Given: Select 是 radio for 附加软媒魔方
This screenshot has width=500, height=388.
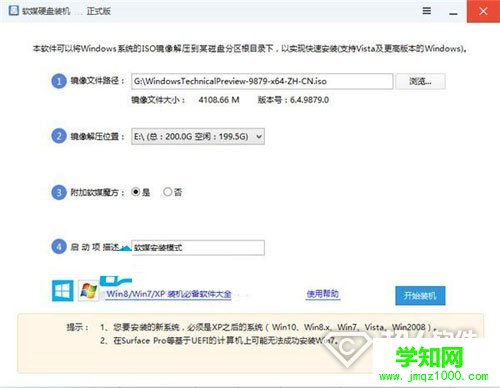Looking at the screenshot, I should click(x=136, y=192).
